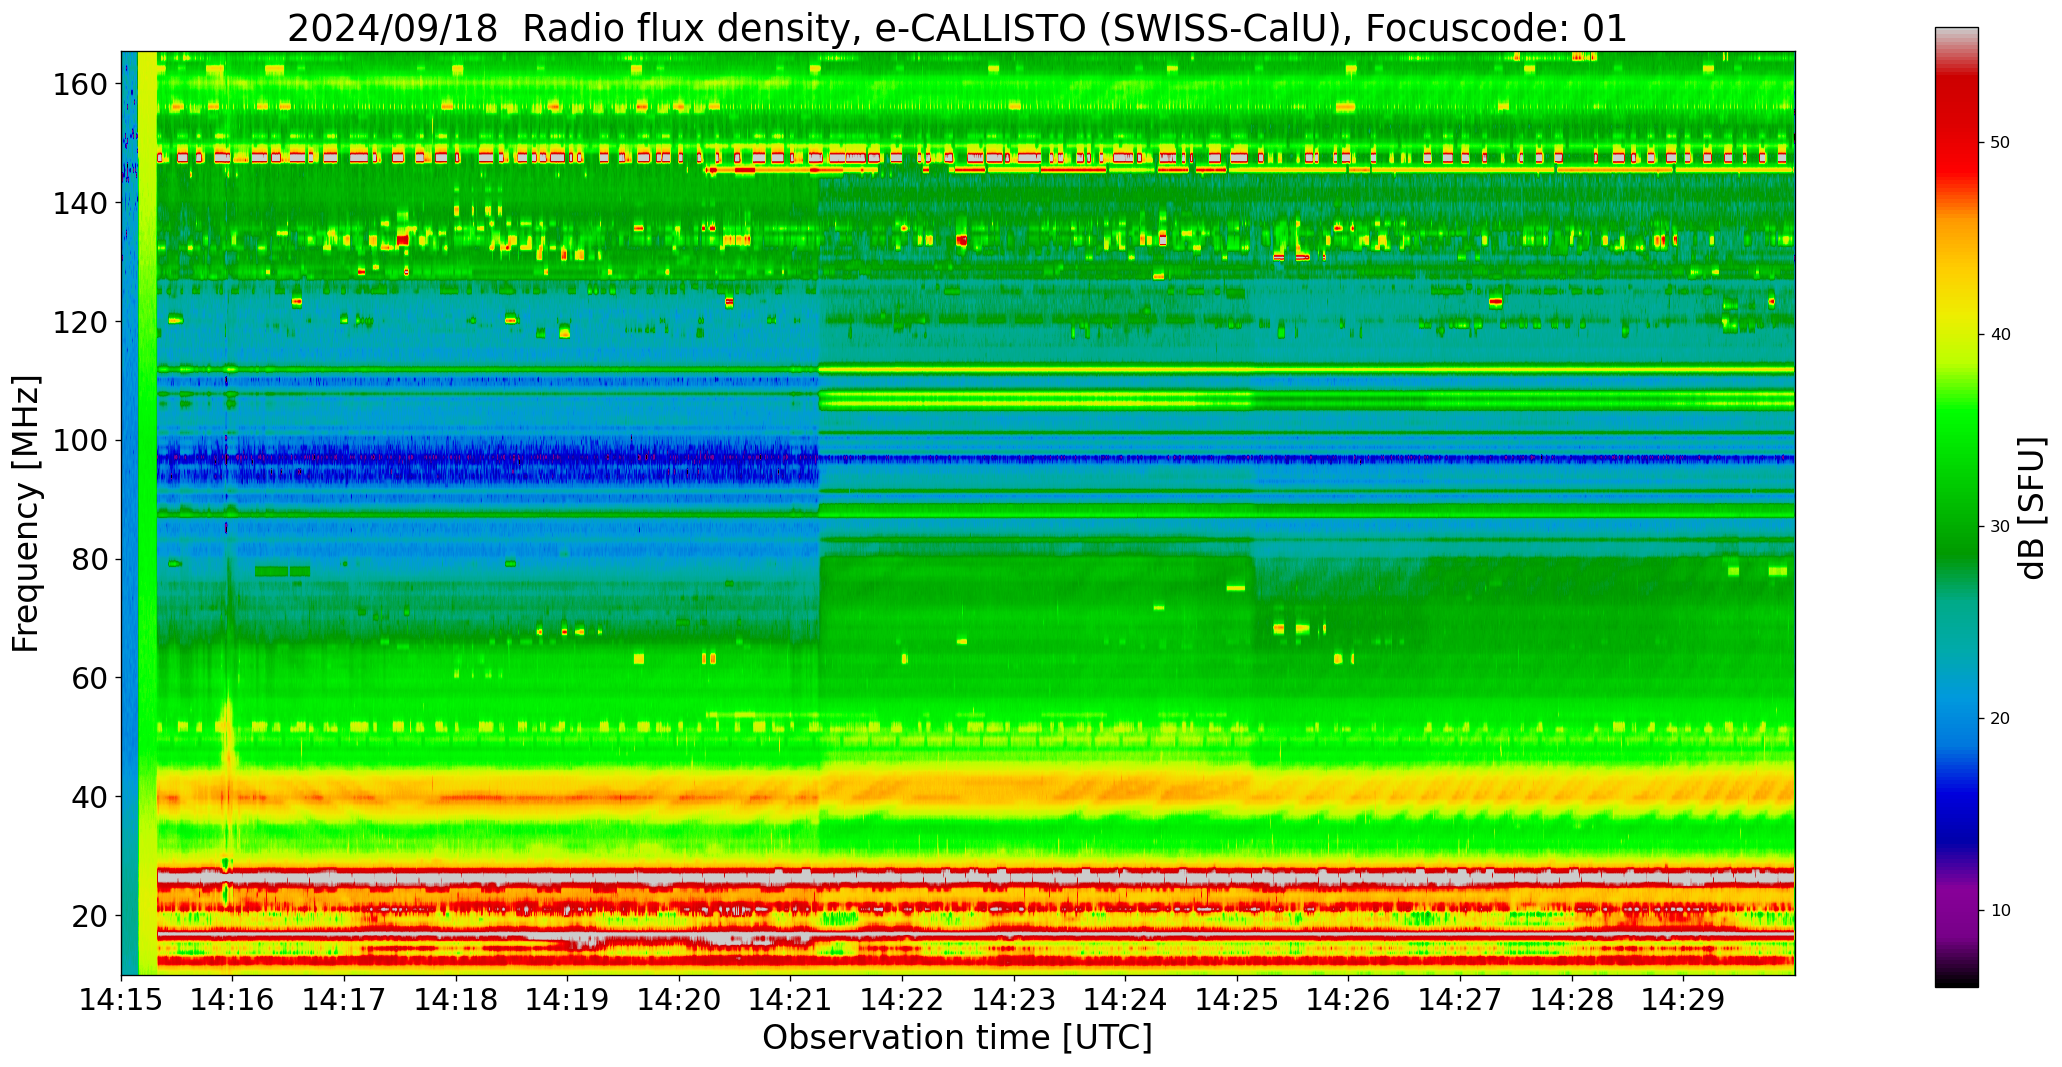Click the 'dB [SFU]' colorbar label

pyautogui.click(x=2032, y=508)
